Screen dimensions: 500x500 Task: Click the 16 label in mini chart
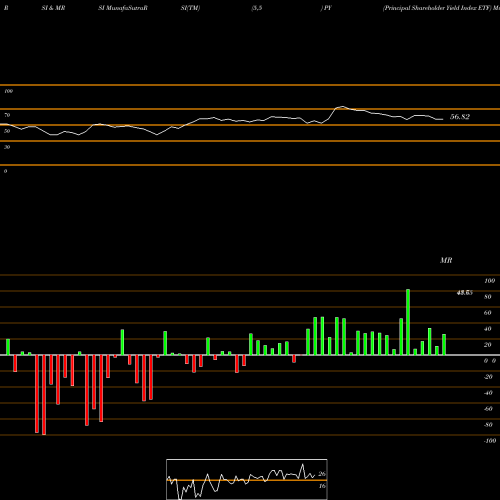pyautogui.click(x=322, y=486)
